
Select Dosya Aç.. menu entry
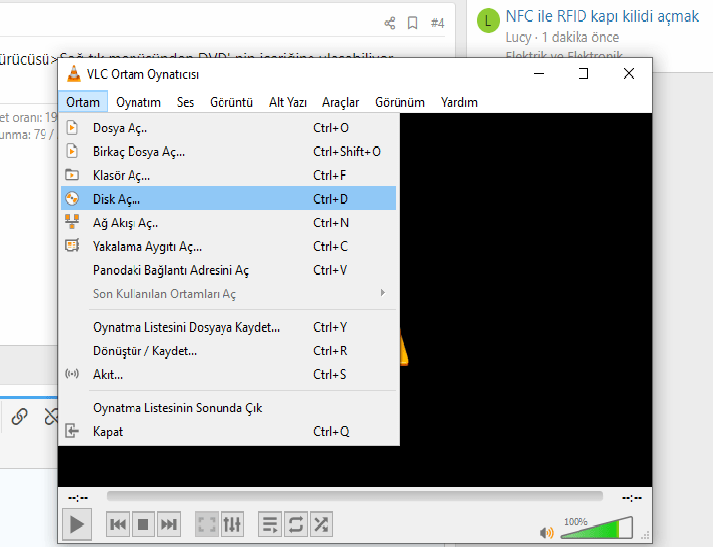(228, 128)
